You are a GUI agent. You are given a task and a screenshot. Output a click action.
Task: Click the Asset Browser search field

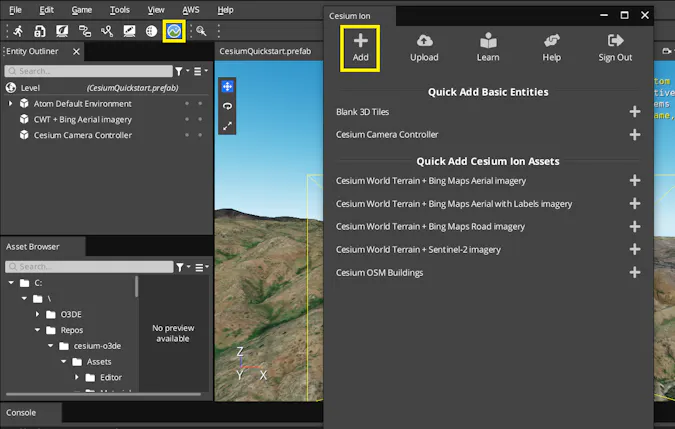tap(90, 267)
